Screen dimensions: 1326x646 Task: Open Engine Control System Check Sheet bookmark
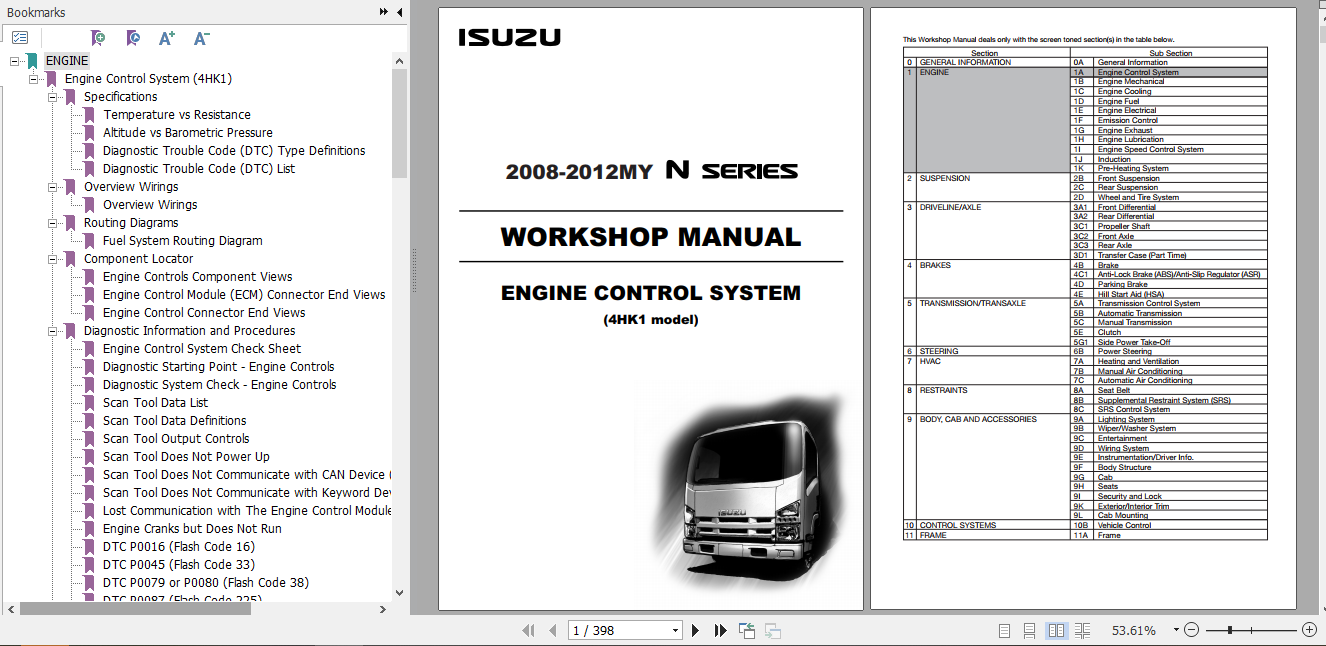(x=202, y=349)
